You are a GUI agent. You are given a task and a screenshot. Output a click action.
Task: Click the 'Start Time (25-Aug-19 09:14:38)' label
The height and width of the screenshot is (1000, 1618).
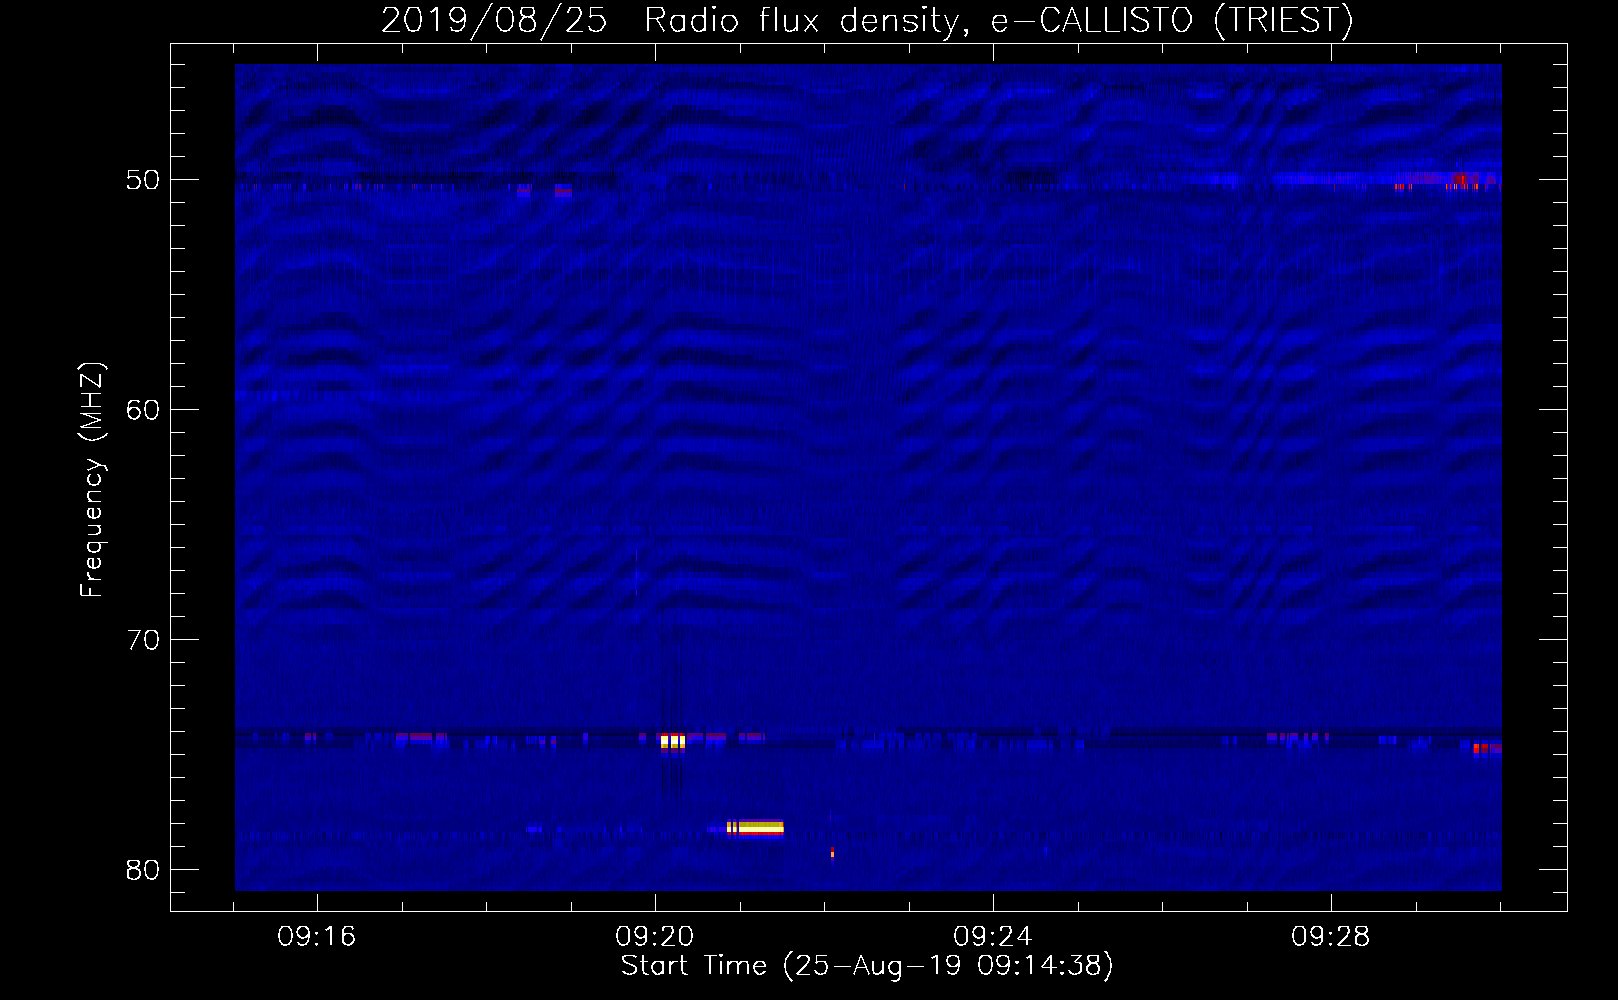click(867, 966)
